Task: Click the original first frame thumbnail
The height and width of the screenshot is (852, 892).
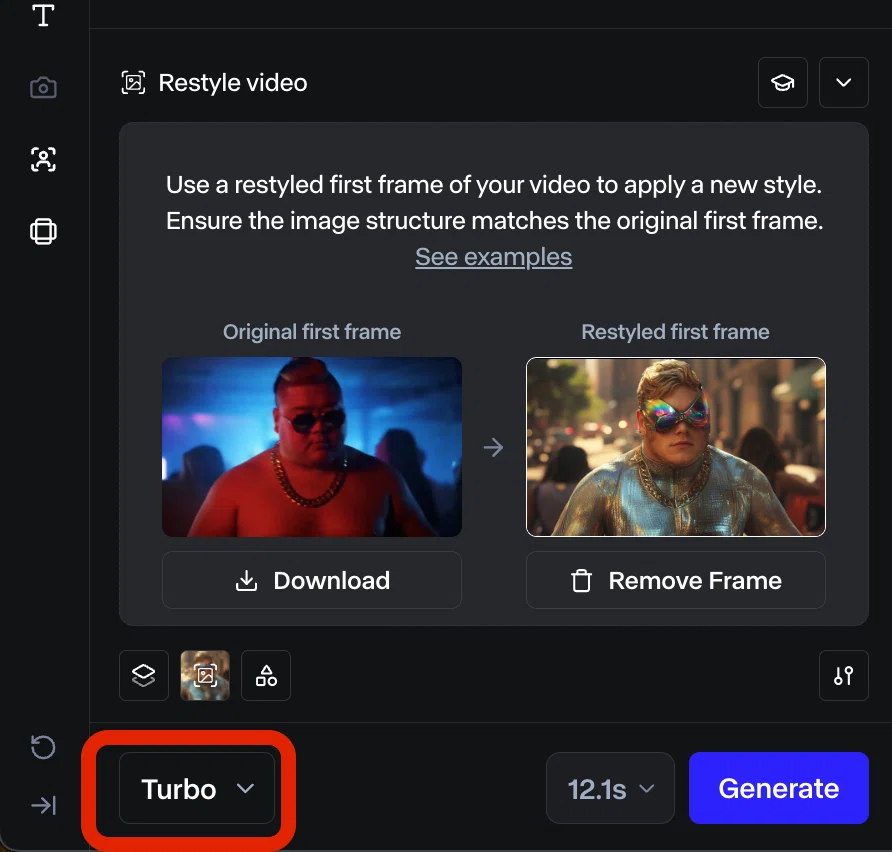Action: 312,447
